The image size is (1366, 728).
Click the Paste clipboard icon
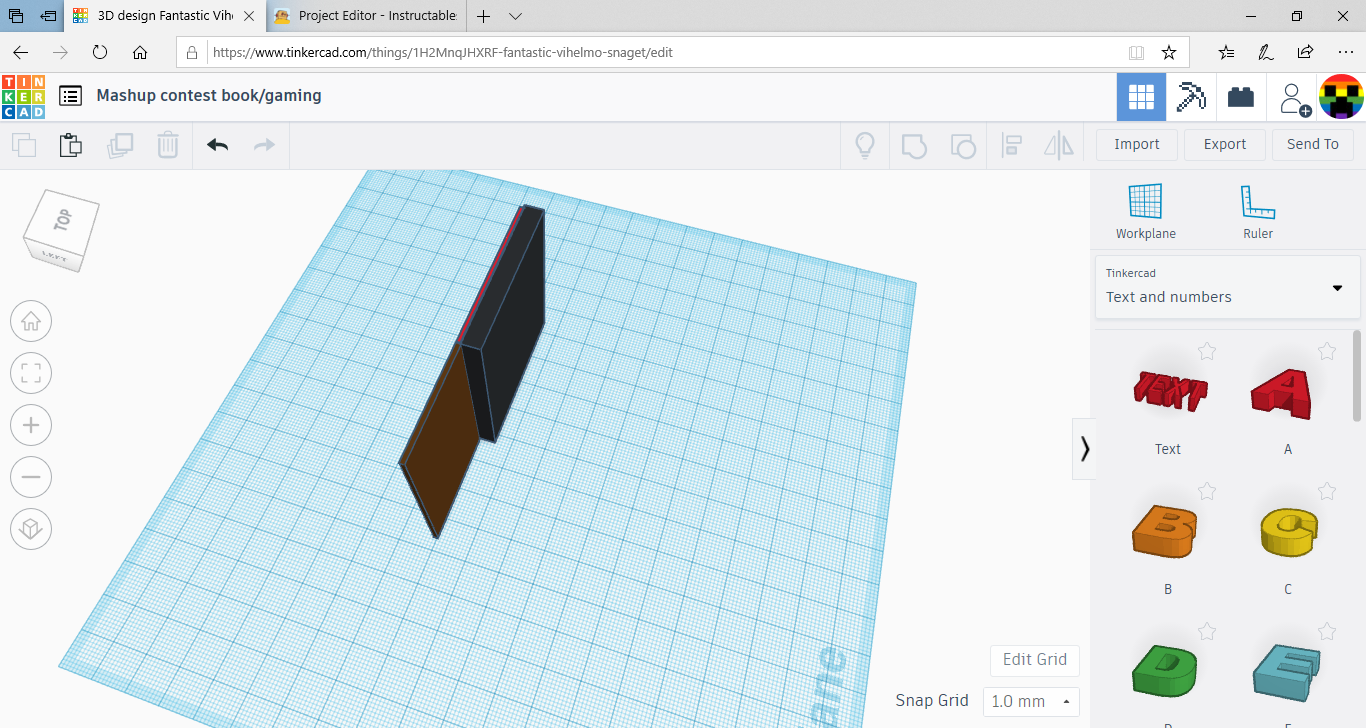(71, 145)
